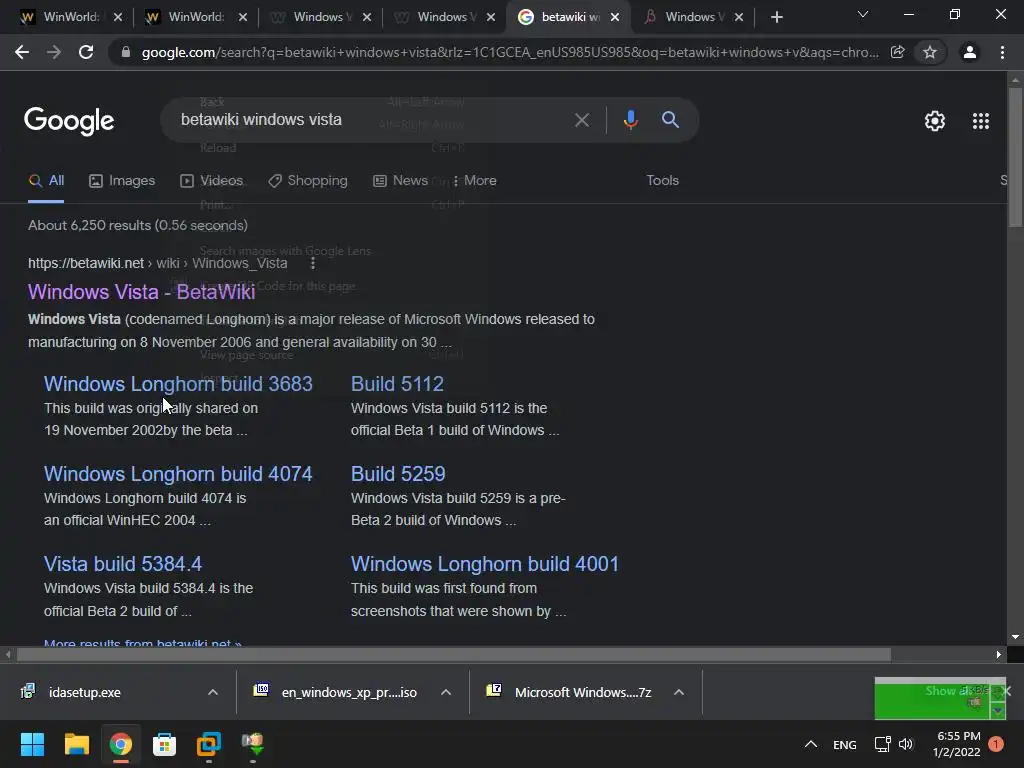Click the vertical page scrollbar
The width and height of the screenshot is (1024, 768).
pos(1015,157)
